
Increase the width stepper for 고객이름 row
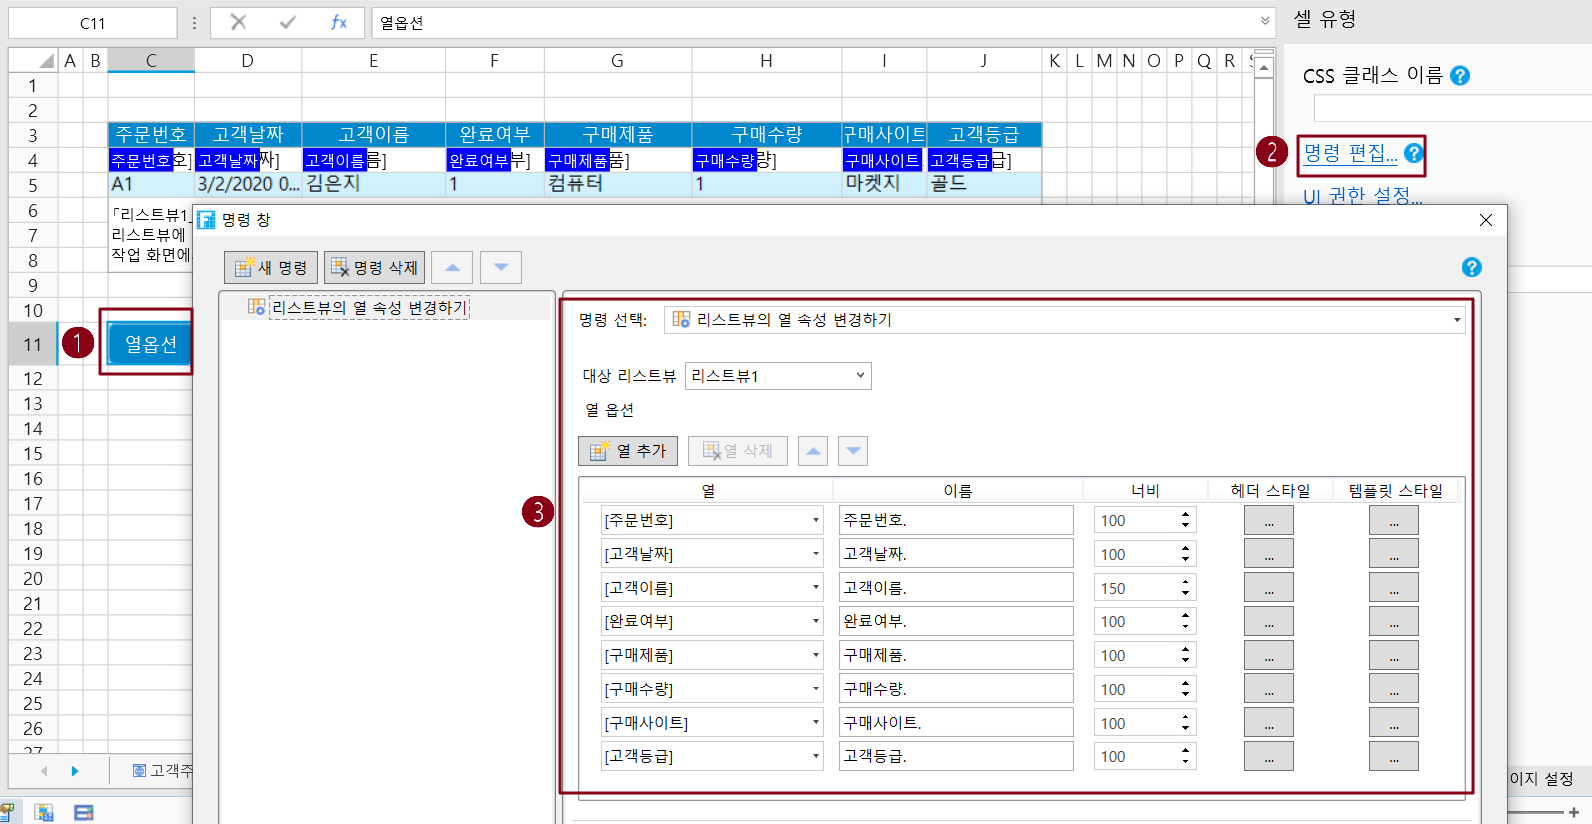point(1185,583)
